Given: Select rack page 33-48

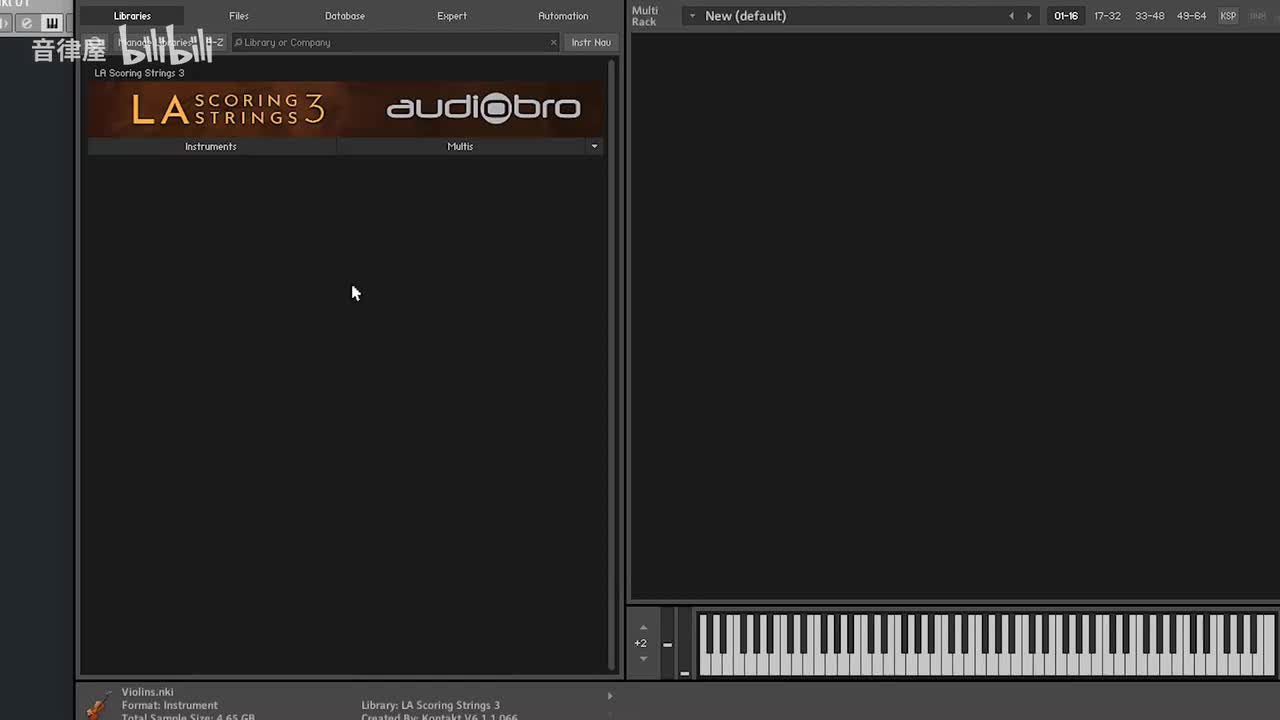Looking at the screenshot, I should coord(1149,16).
